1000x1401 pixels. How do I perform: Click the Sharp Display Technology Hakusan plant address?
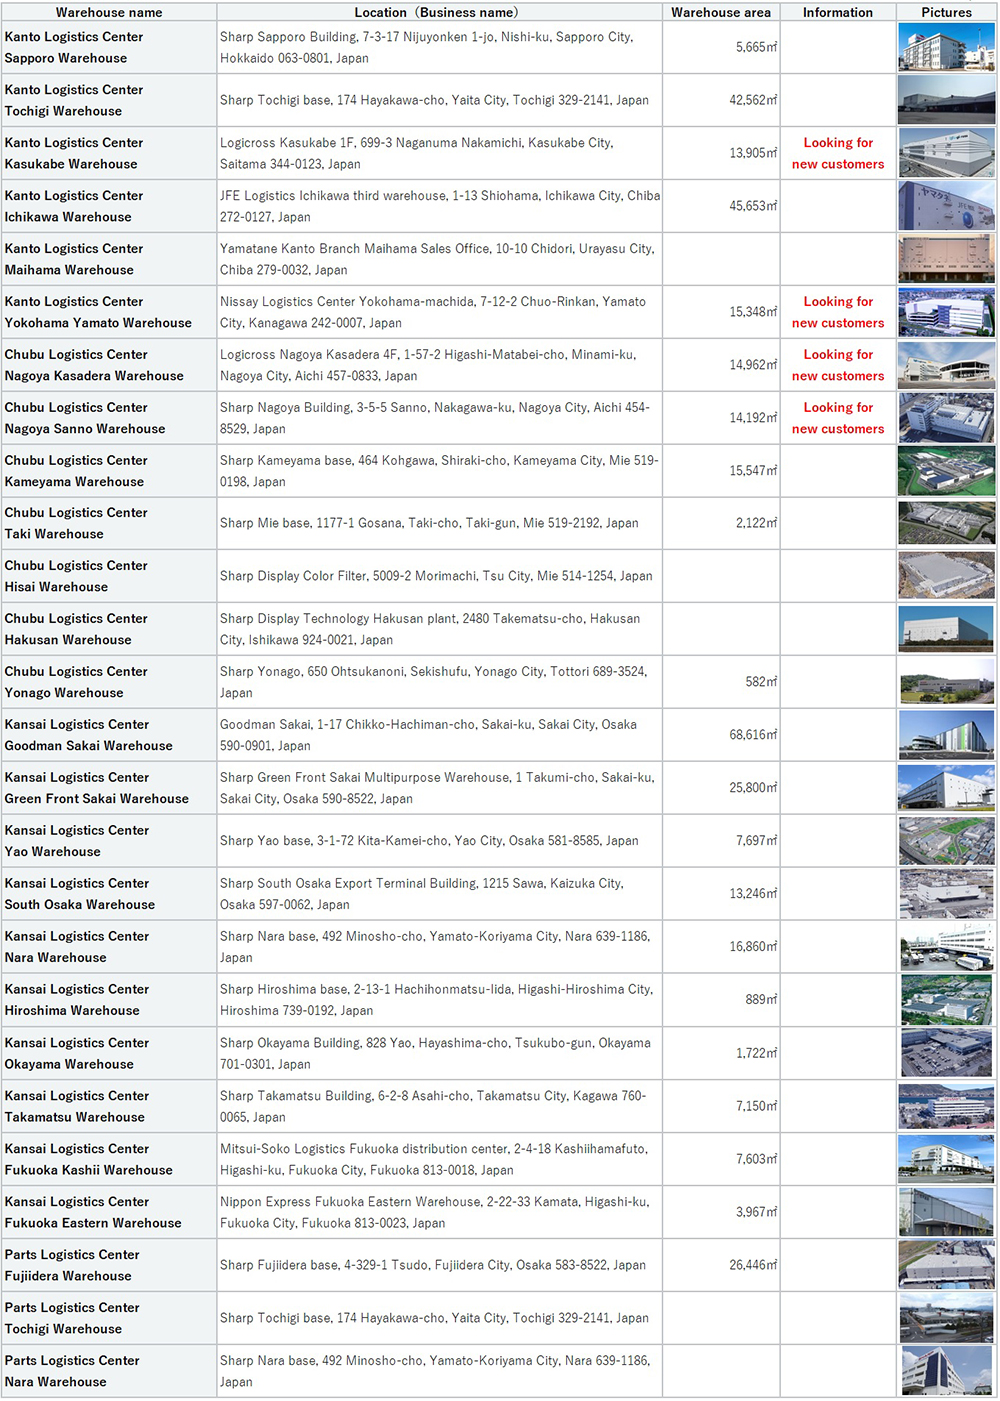[430, 629]
